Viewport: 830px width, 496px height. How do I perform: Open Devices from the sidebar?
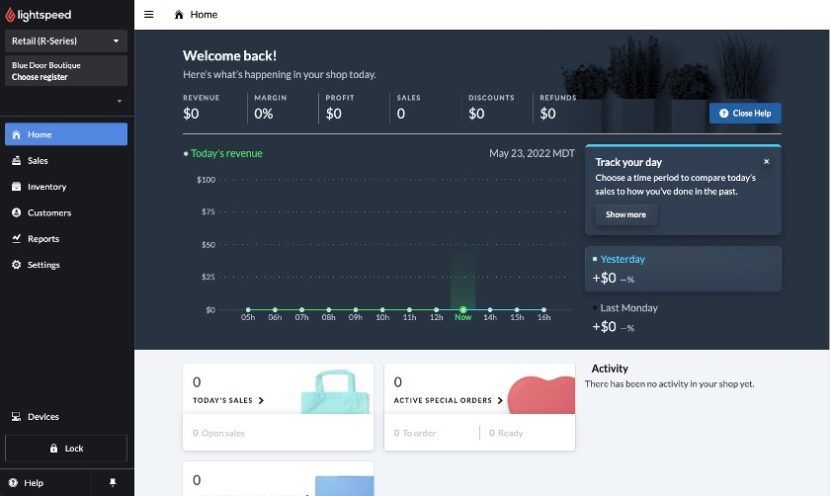(x=66, y=417)
